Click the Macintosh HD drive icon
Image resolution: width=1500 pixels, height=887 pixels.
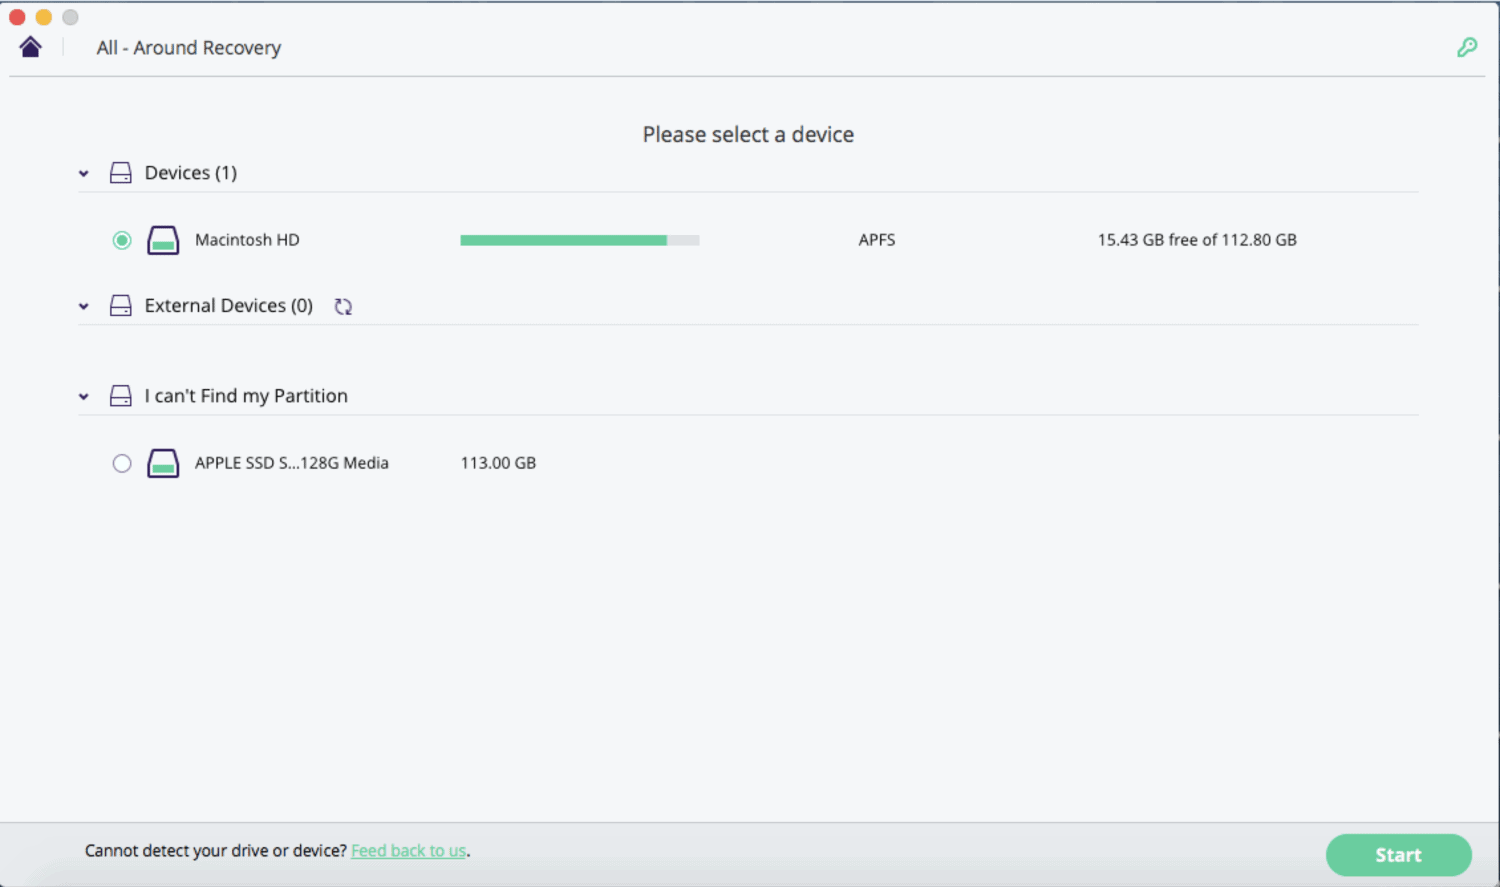(x=163, y=240)
